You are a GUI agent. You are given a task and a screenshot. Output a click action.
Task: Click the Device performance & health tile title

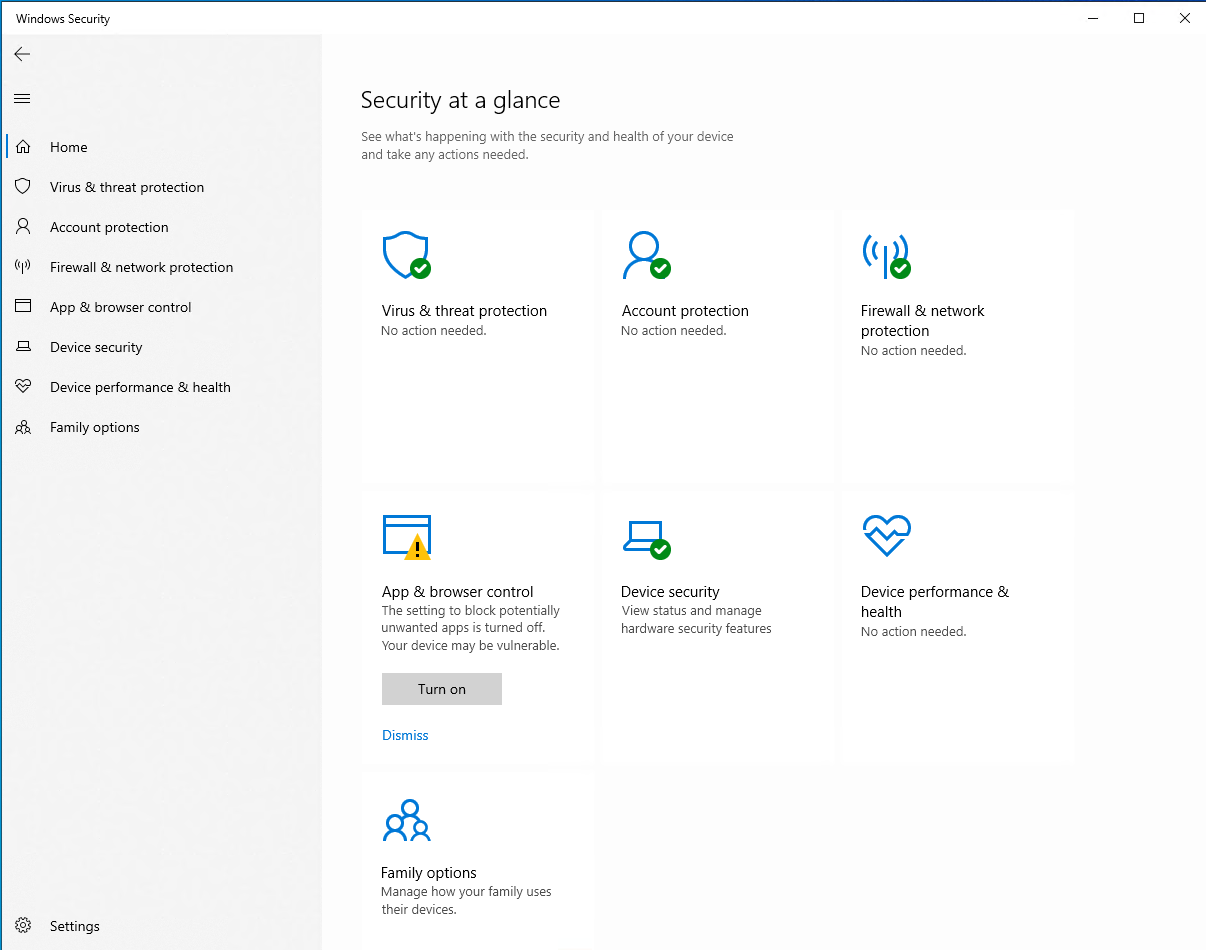point(935,602)
